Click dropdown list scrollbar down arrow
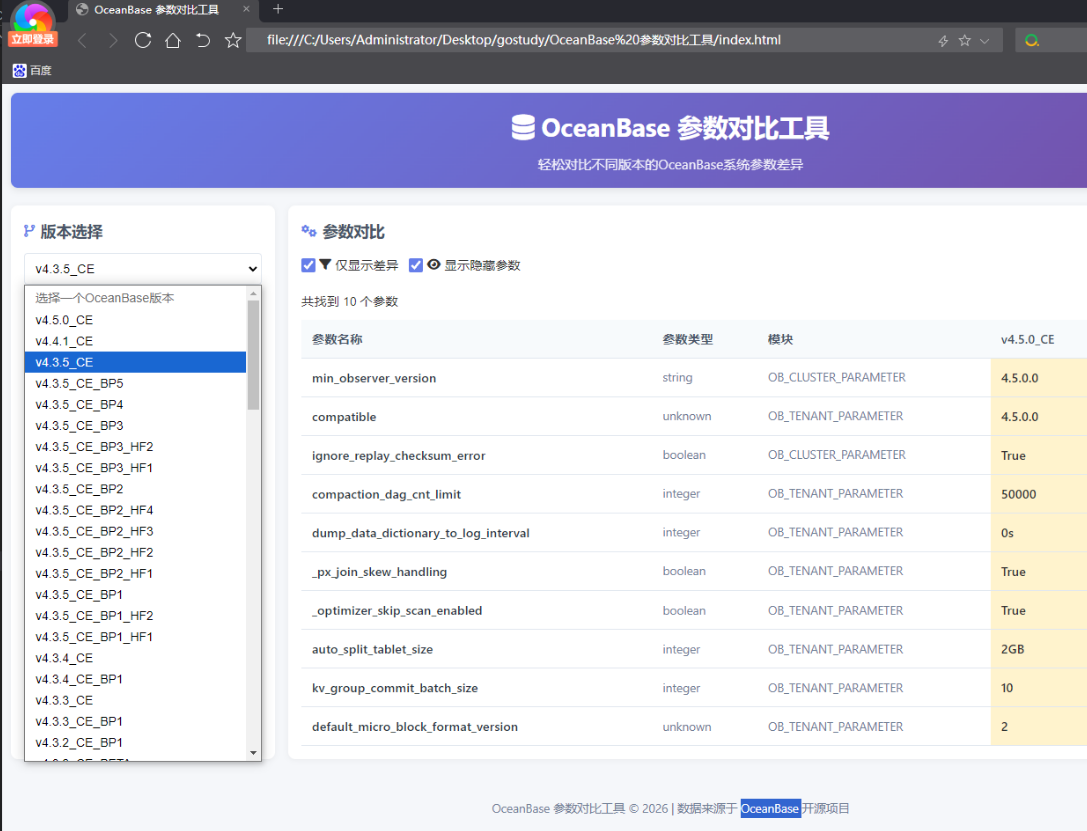 [253, 753]
